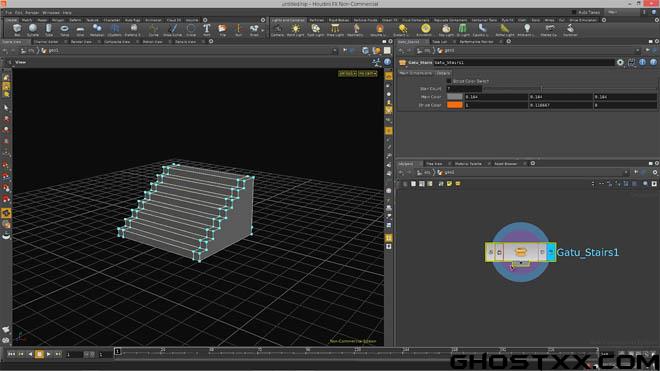Viewport: 660px width, 371px height.
Task: Click the Stripe Color orange swatch
Action: 455,105
